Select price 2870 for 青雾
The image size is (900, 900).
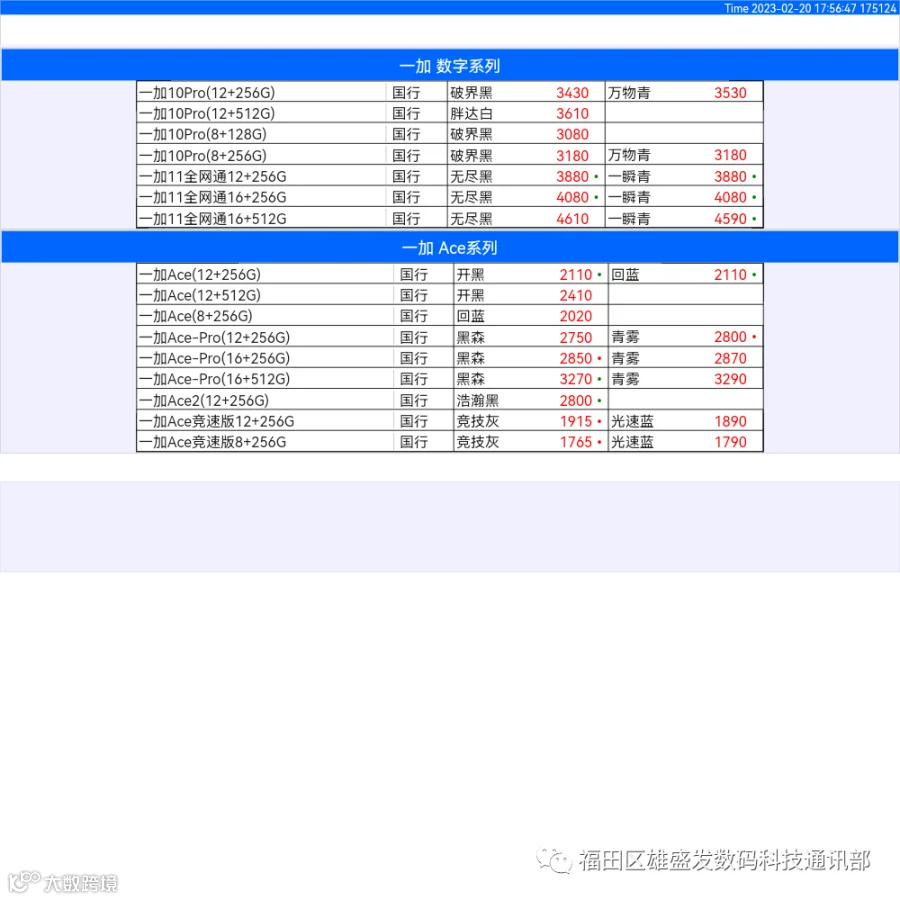[x=730, y=358]
